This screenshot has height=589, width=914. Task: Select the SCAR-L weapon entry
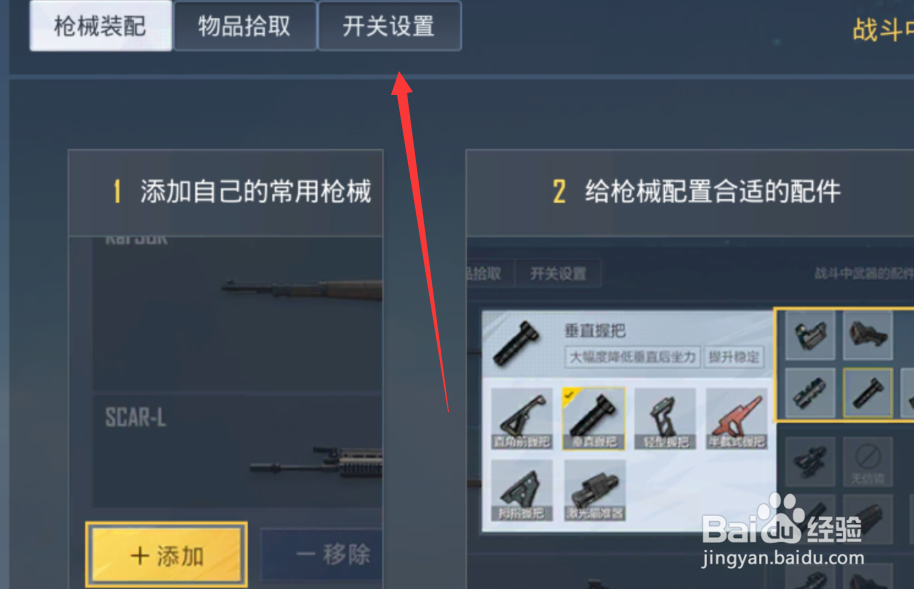pos(238,451)
